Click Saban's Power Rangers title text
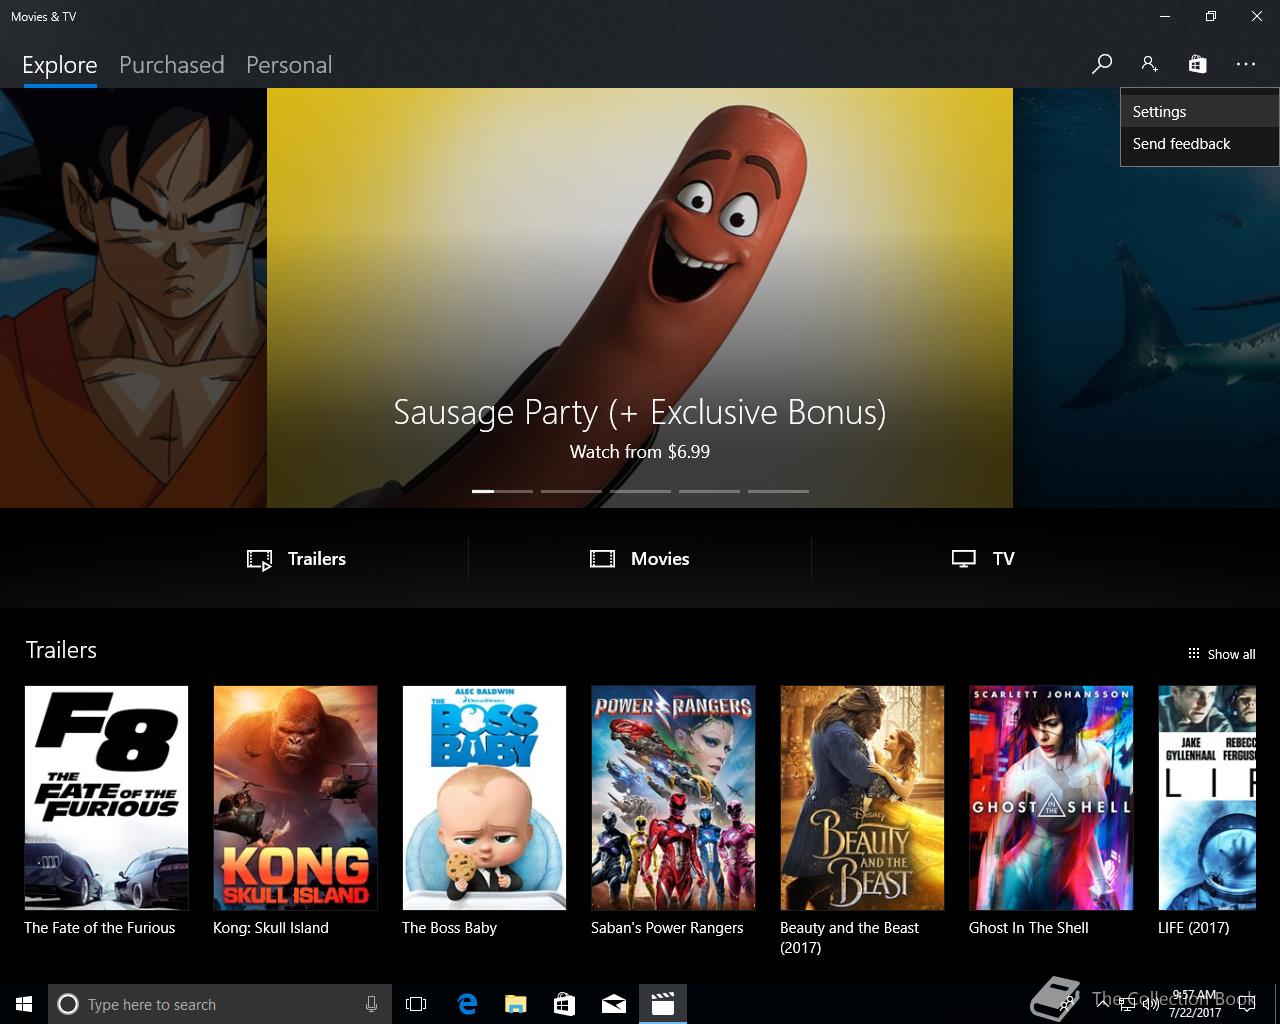The height and width of the screenshot is (1024, 1280). coord(667,928)
